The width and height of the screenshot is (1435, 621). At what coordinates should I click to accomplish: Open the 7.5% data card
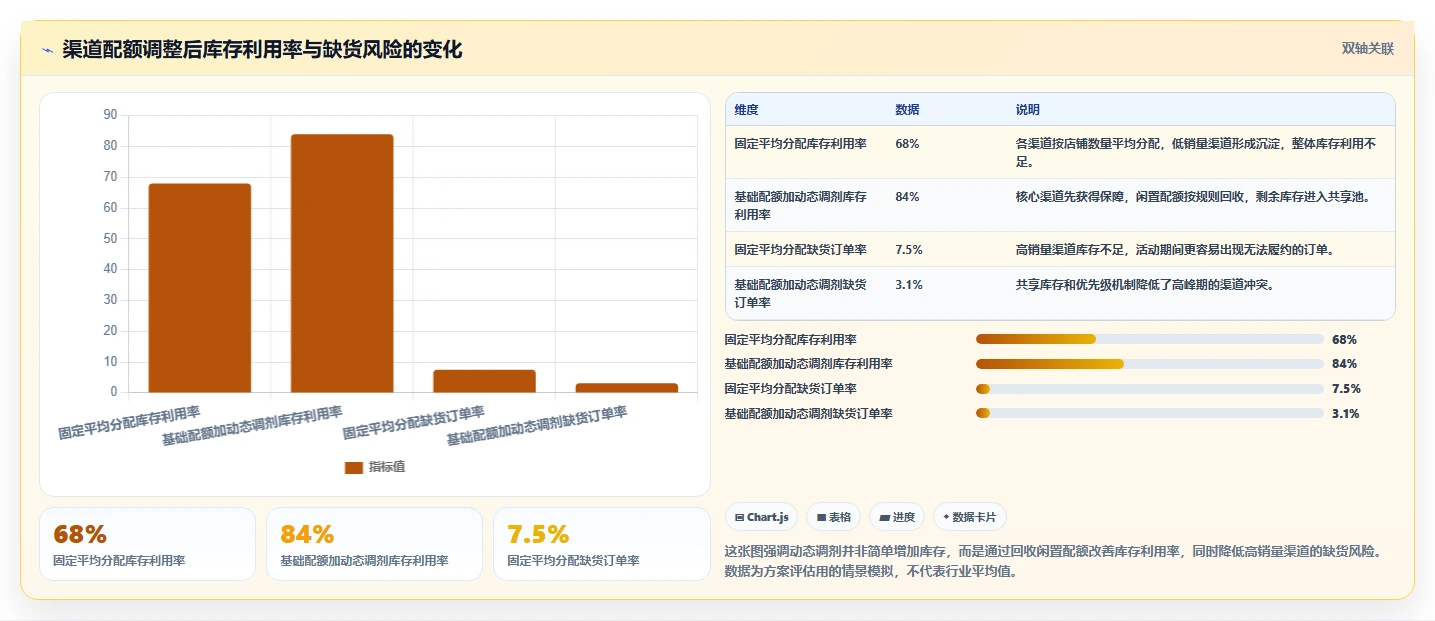(601, 544)
